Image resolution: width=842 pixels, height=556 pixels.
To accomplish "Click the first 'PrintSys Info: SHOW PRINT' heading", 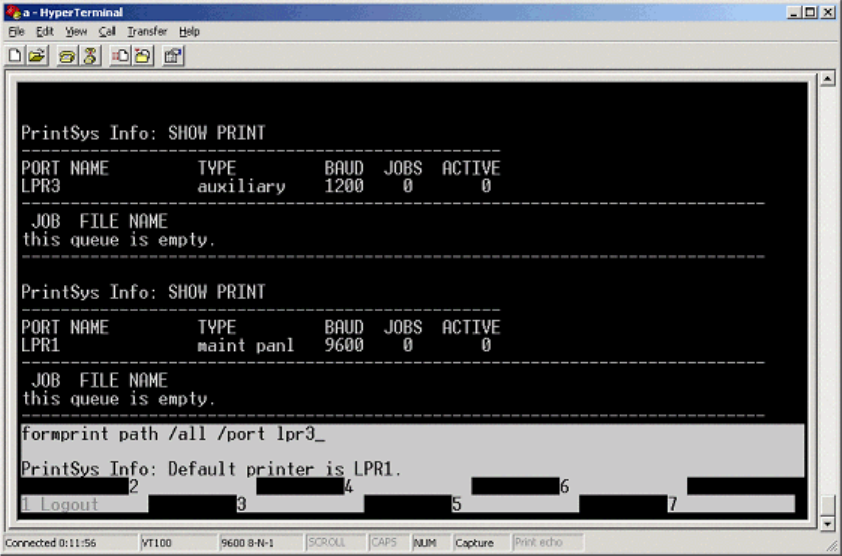I will (143, 133).
